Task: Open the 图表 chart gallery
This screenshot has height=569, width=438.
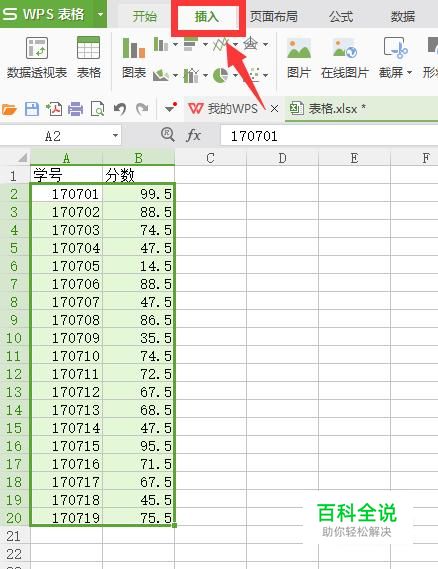Action: tap(134, 58)
